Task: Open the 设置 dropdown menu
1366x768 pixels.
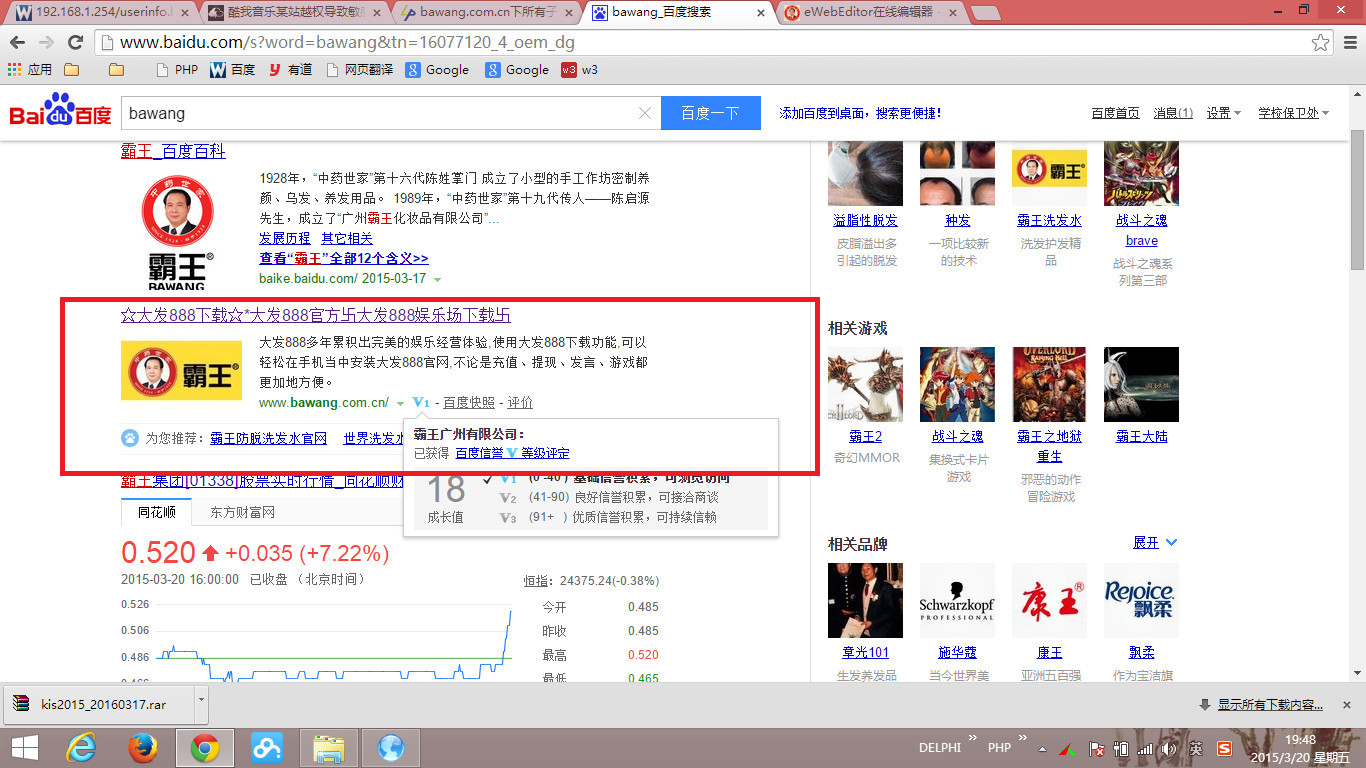Action: [x=1224, y=113]
